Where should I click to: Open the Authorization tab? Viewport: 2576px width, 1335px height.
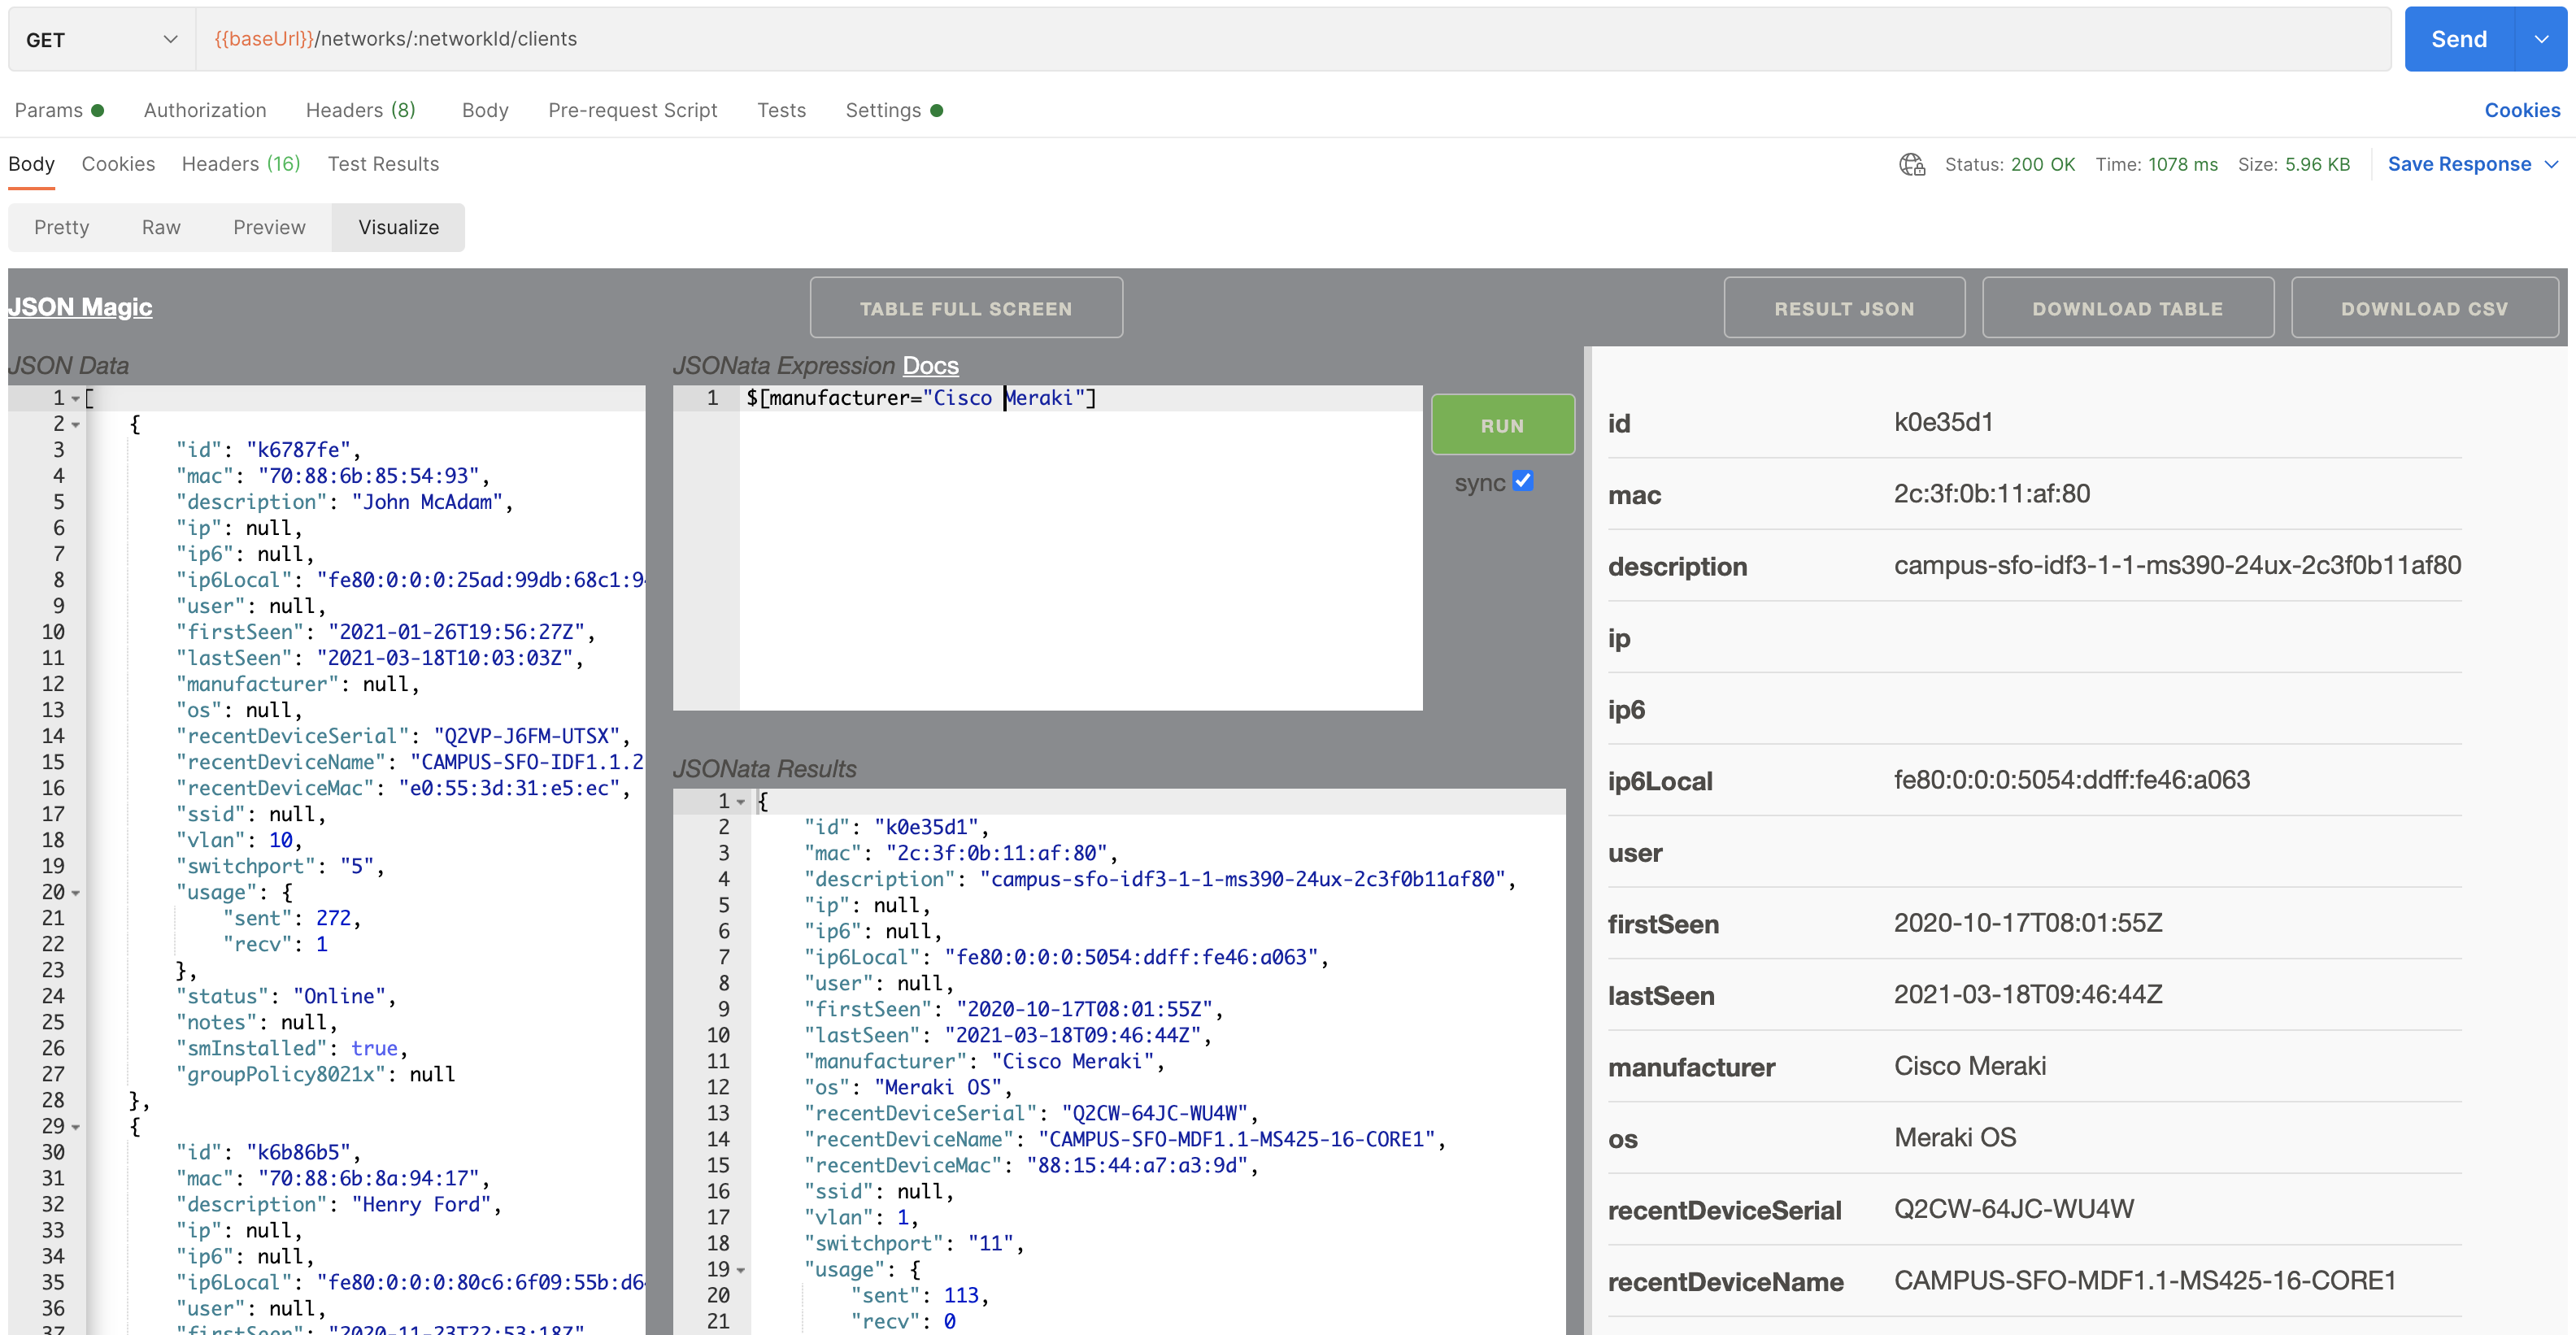click(x=205, y=110)
